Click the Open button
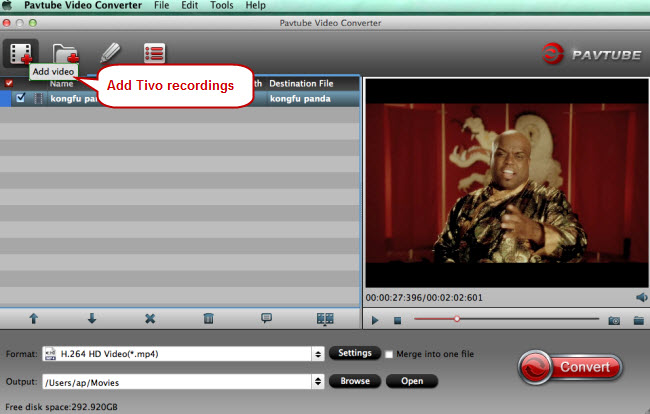The width and height of the screenshot is (650, 414). coord(412,381)
